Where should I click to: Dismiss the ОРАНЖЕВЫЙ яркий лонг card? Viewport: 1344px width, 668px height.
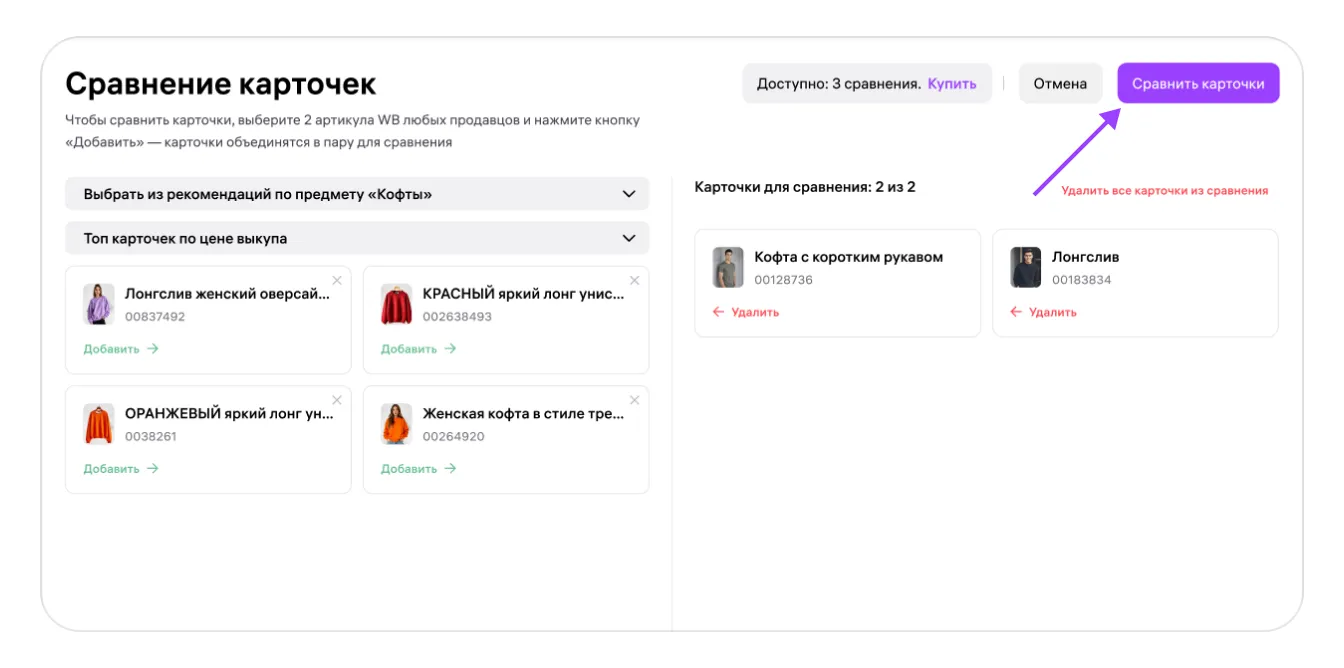tap(337, 400)
